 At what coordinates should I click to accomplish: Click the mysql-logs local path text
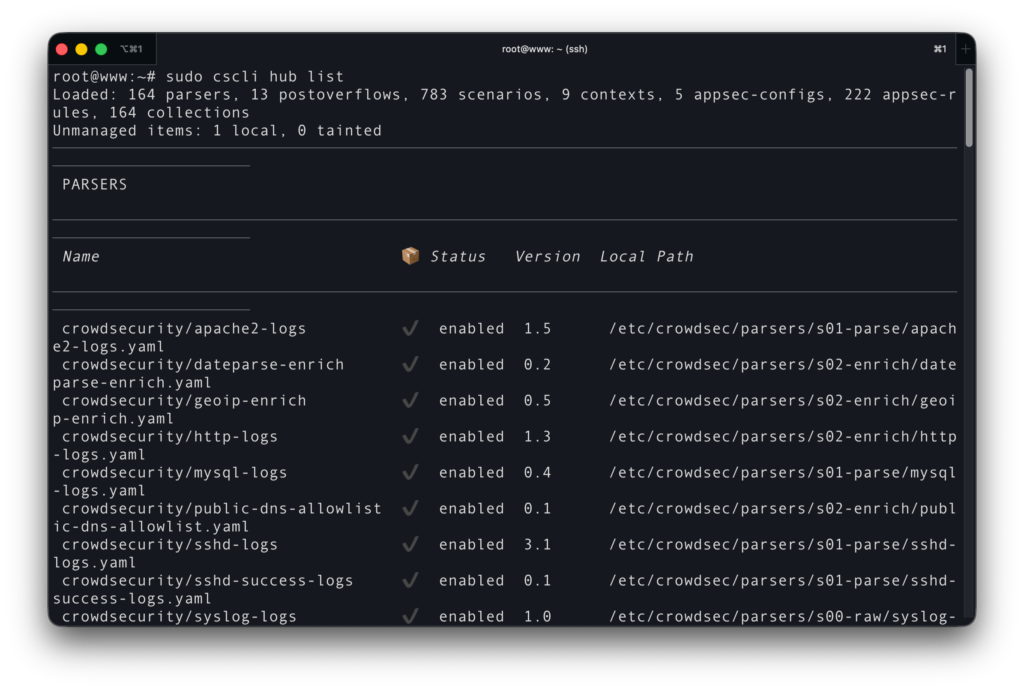[x=782, y=472]
